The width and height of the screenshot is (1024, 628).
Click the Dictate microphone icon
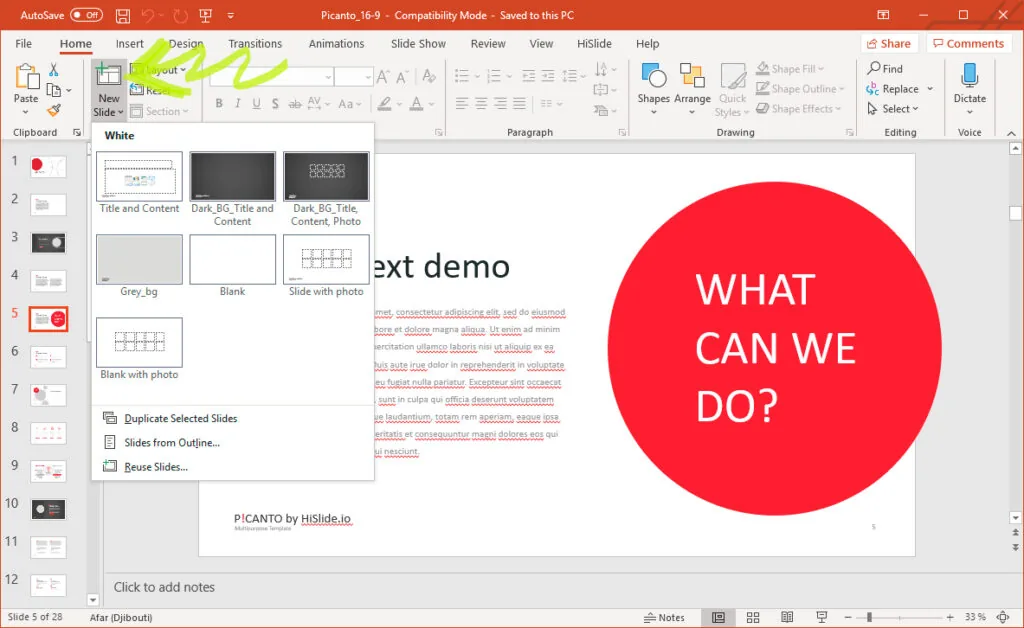point(970,76)
